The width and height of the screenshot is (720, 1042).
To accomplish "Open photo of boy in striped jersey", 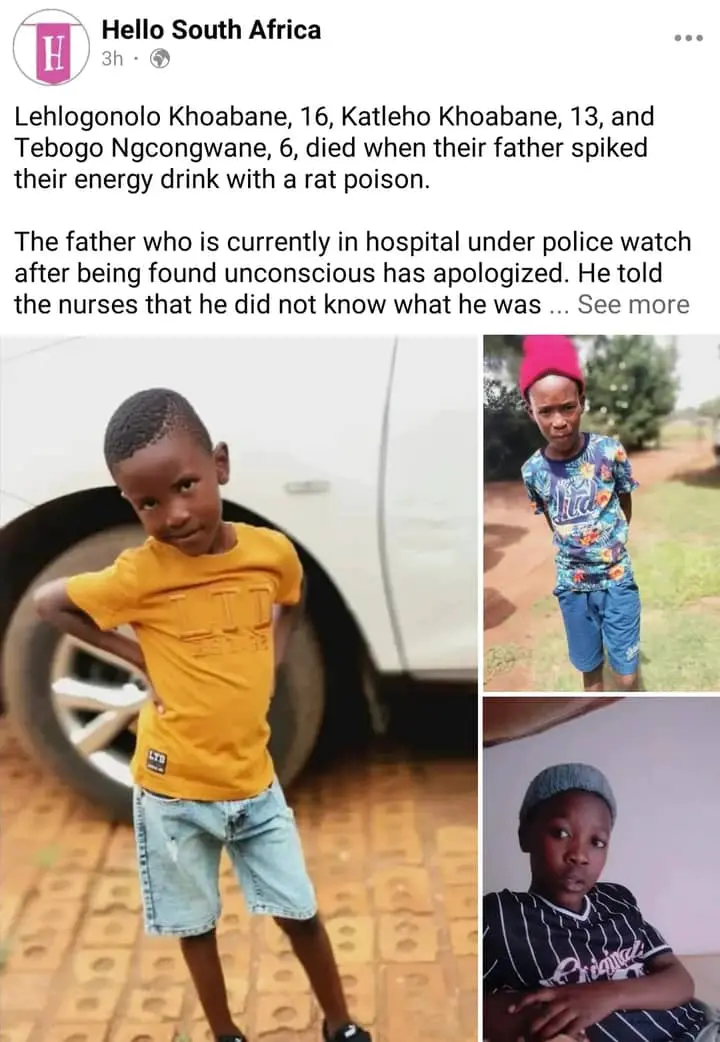I will (x=602, y=870).
